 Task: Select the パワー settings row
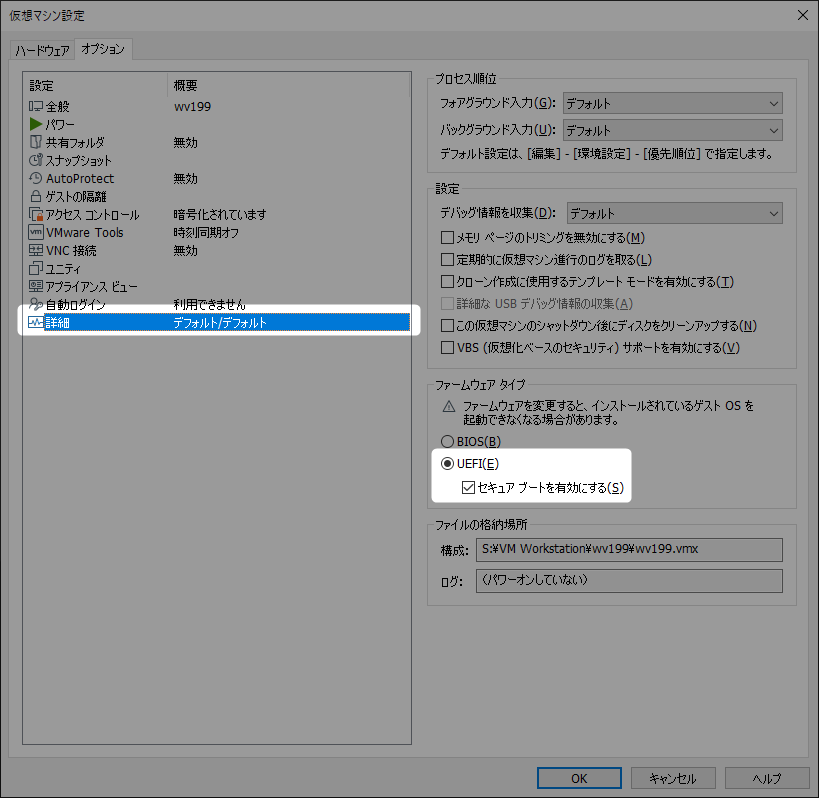(216, 124)
